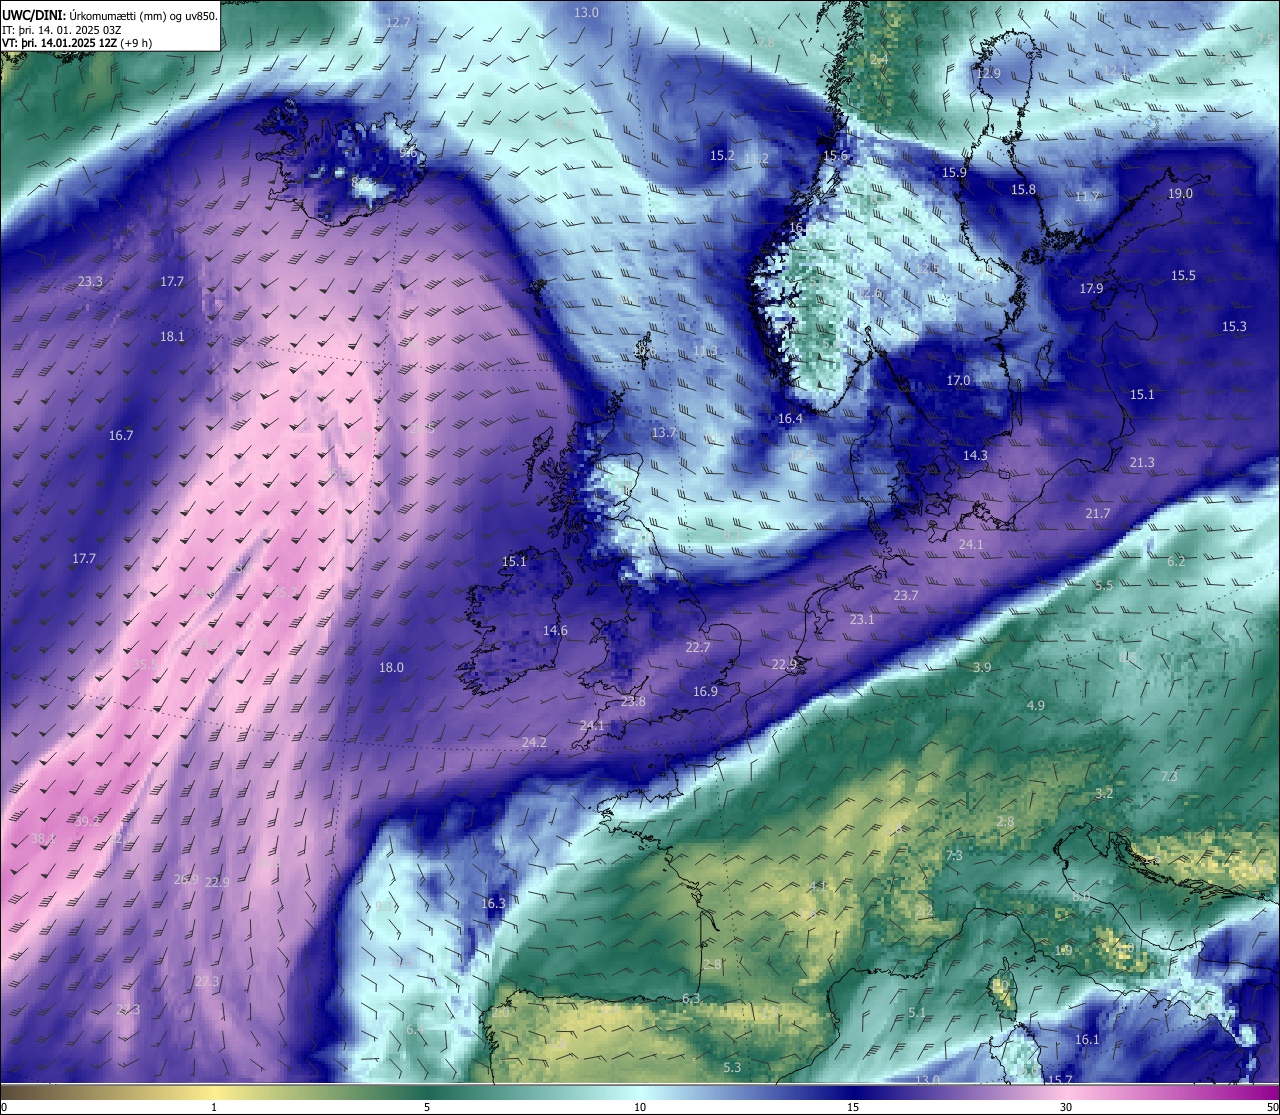Screen dimensions: 1280x1115
Task: Click the 16.7 value on the map
Action: pyautogui.click(x=121, y=436)
